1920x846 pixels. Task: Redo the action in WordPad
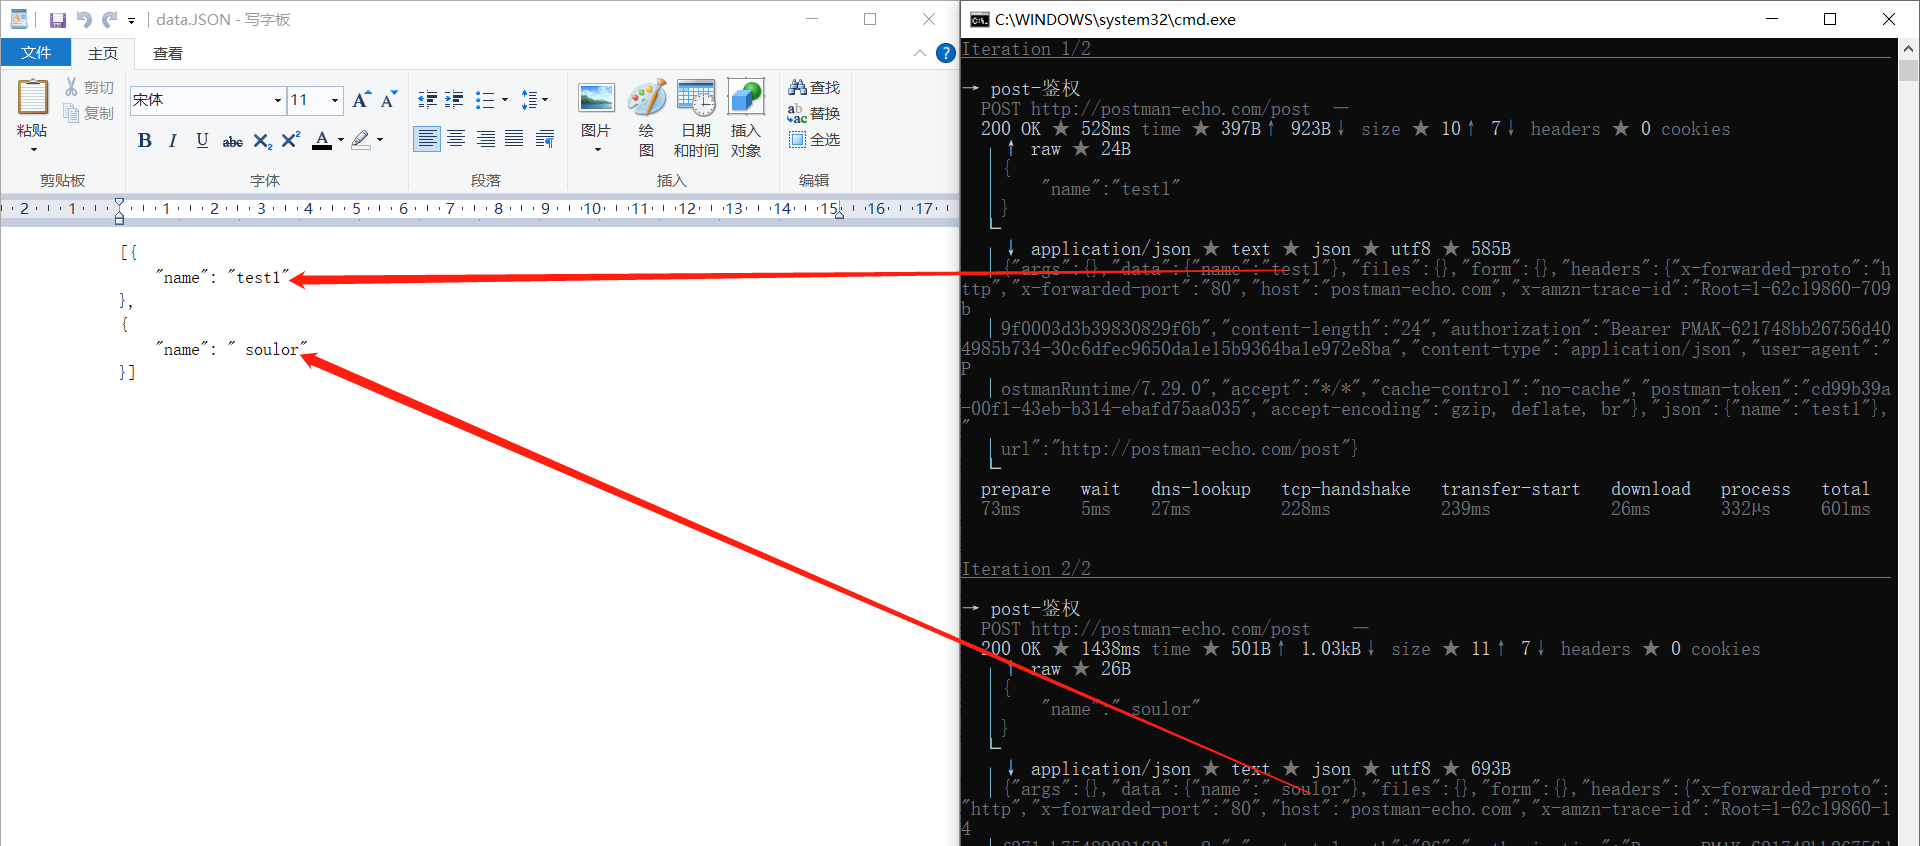pos(109,19)
